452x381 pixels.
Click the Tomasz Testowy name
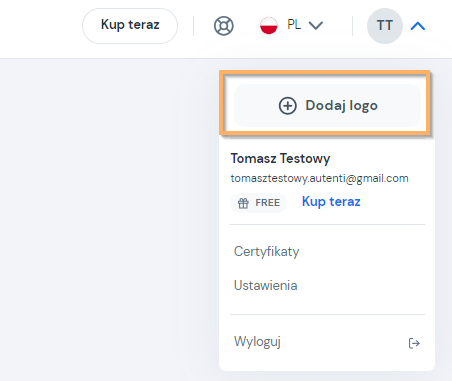280,158
